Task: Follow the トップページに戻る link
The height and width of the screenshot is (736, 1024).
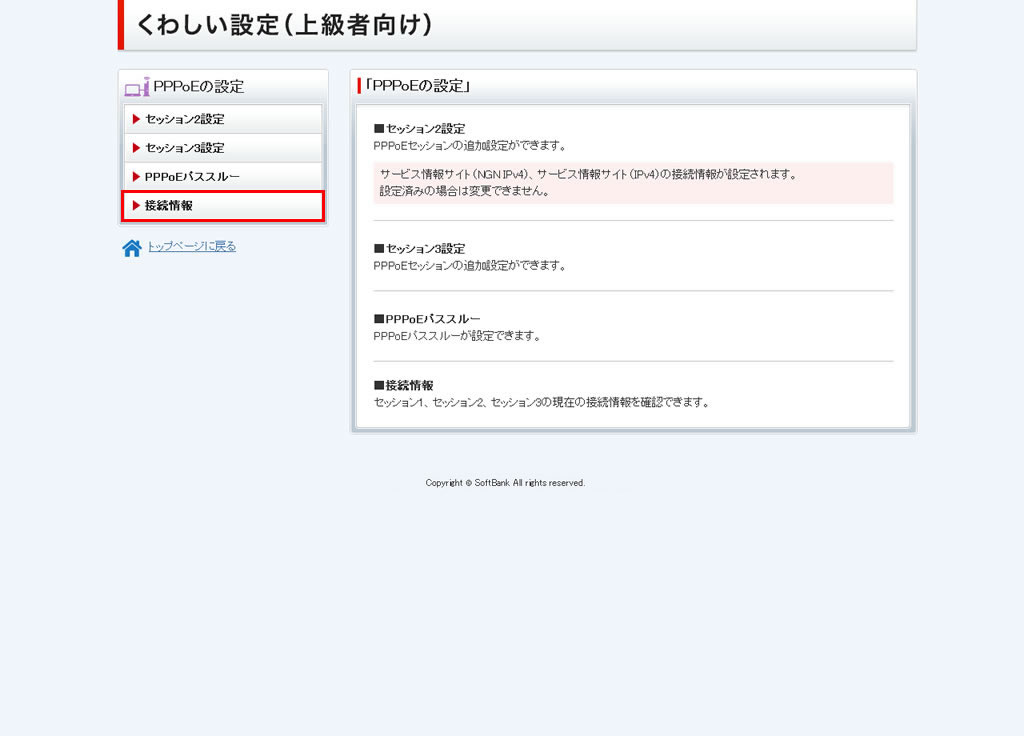Action: 192,246
